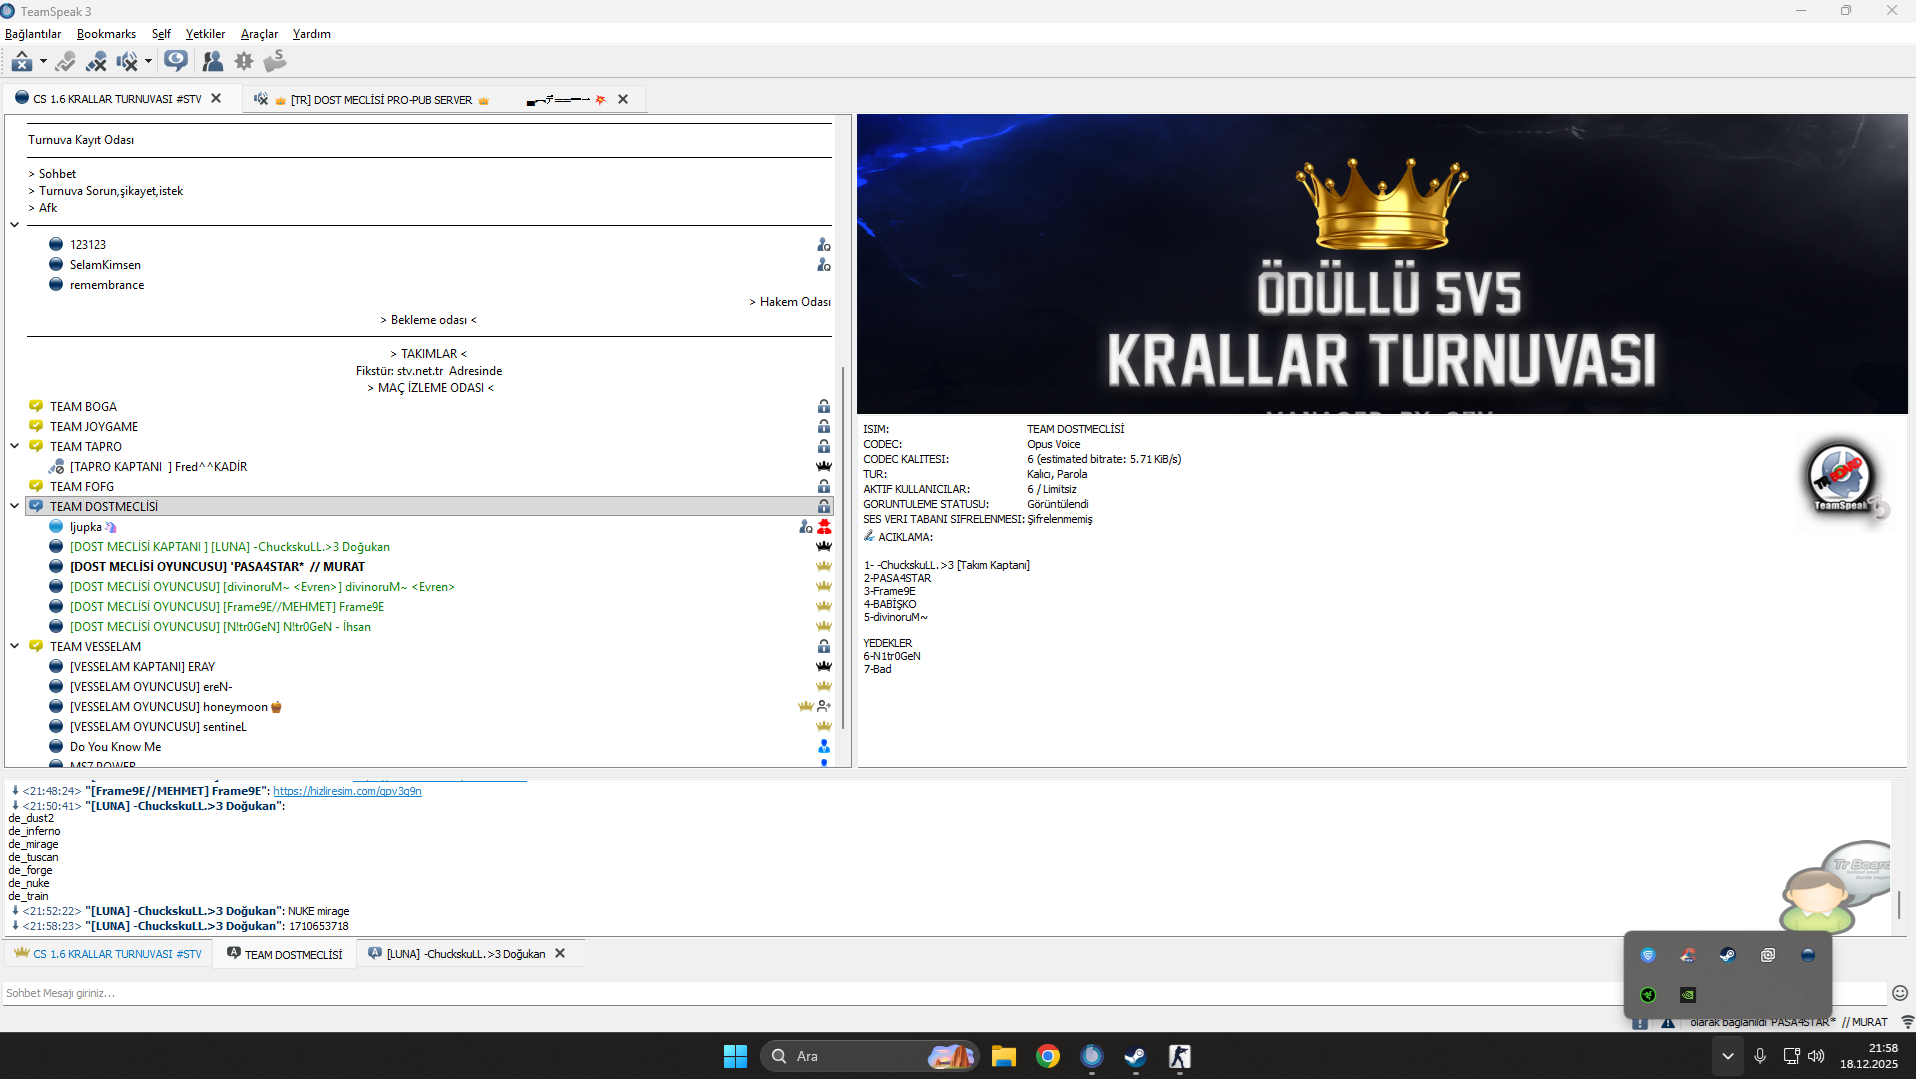Close the CS 1.6 KRALLAR TURNUVASI server tab

(216, 99)
